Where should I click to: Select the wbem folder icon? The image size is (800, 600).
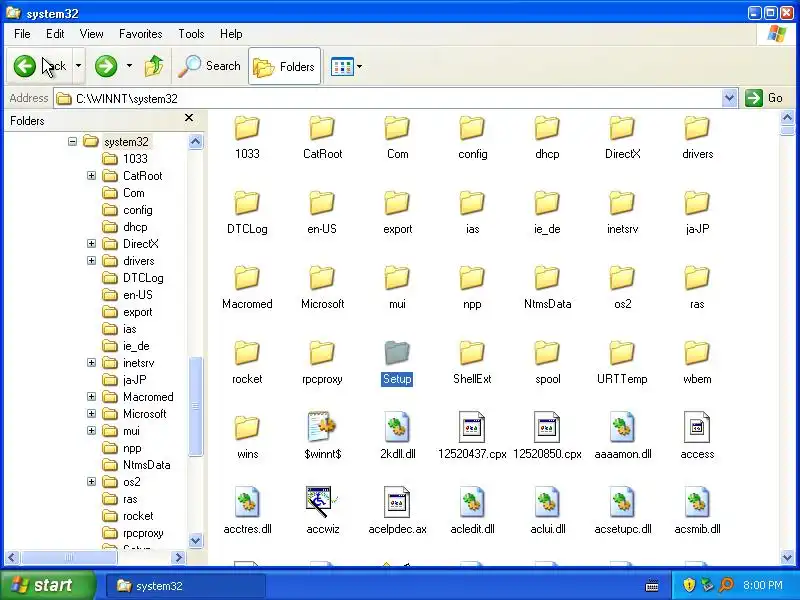697,353
